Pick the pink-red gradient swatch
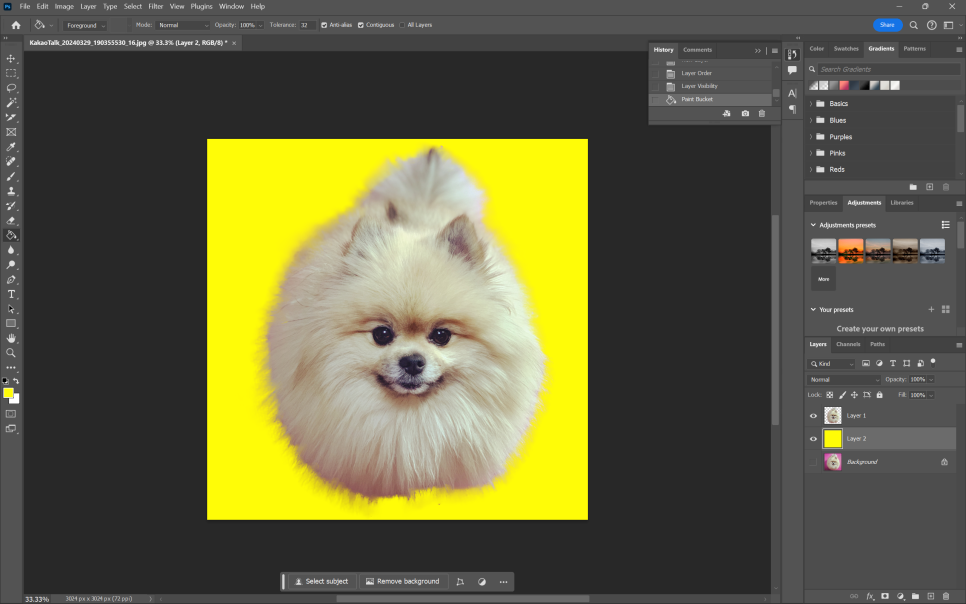This screenshot has height=604, width=966. click(844, 86)
